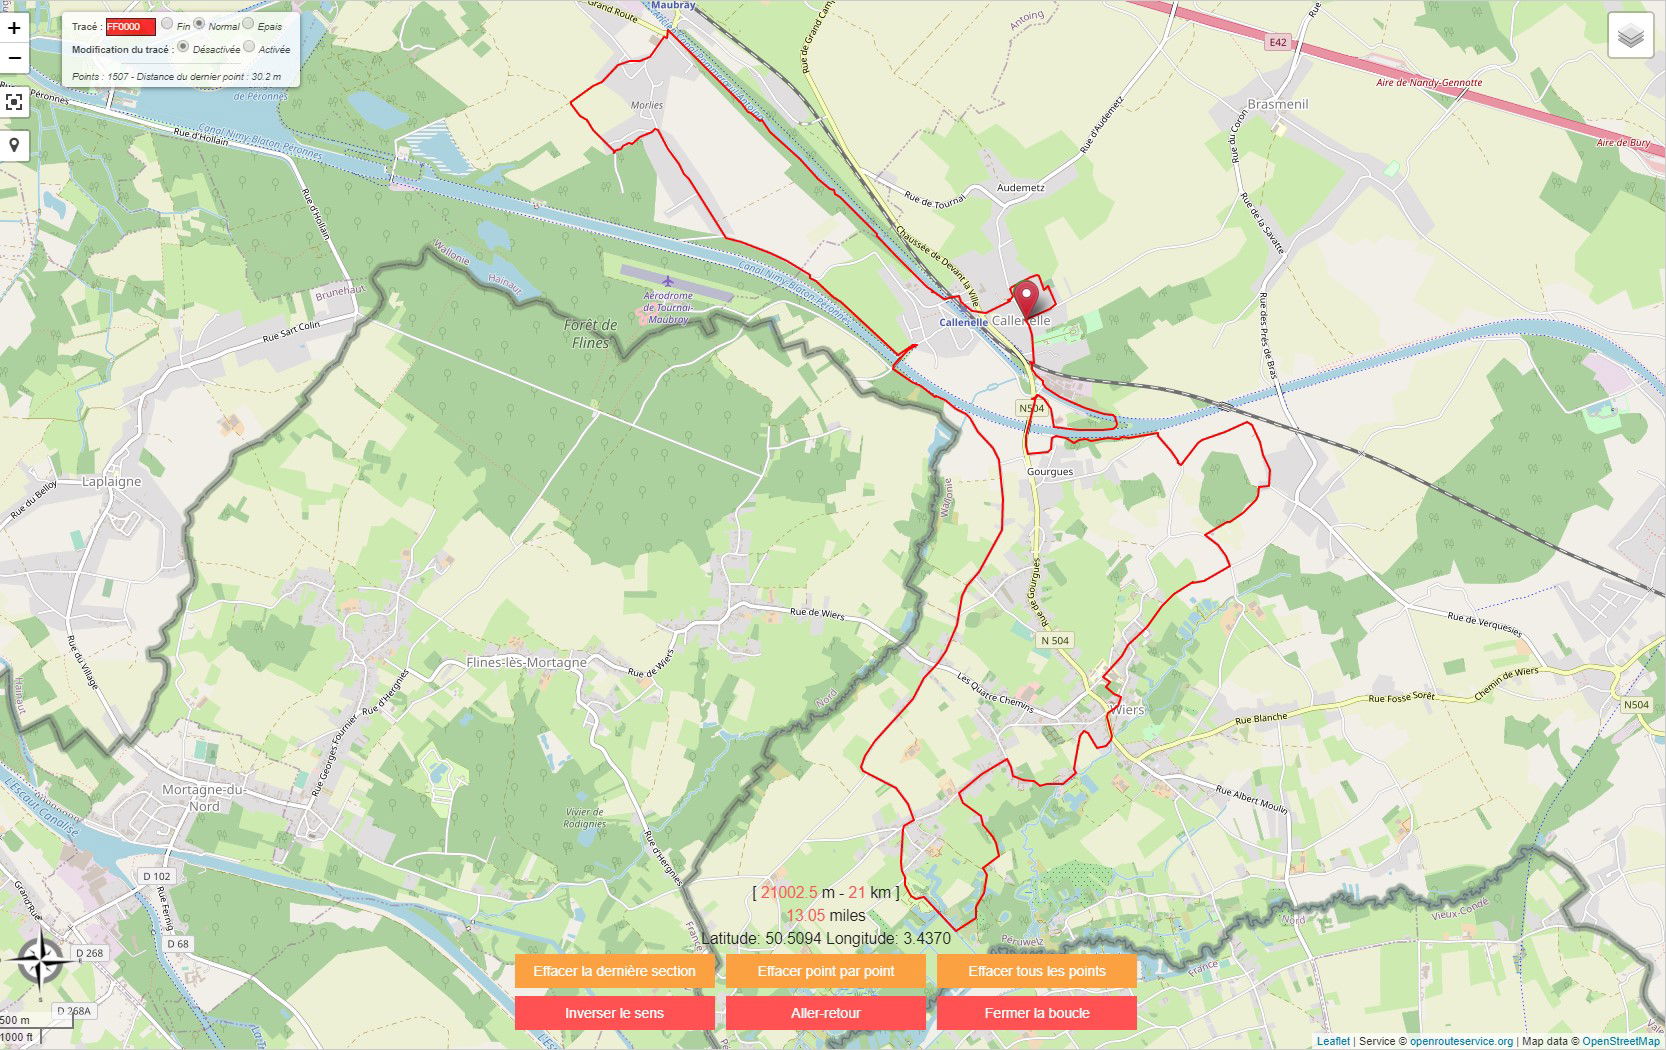This screenshot has width=1666, height=1050.
Task: Select the Fin line thickness option
Action: coord(167,23)
